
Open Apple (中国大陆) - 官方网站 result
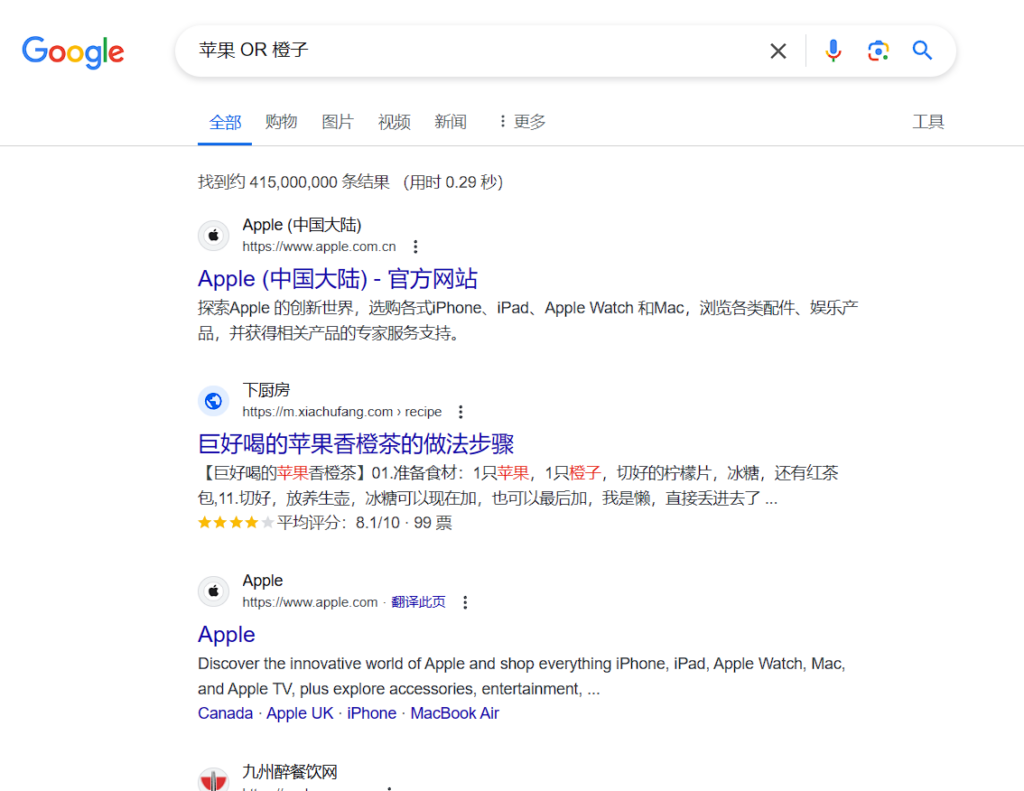click(338, 279)
